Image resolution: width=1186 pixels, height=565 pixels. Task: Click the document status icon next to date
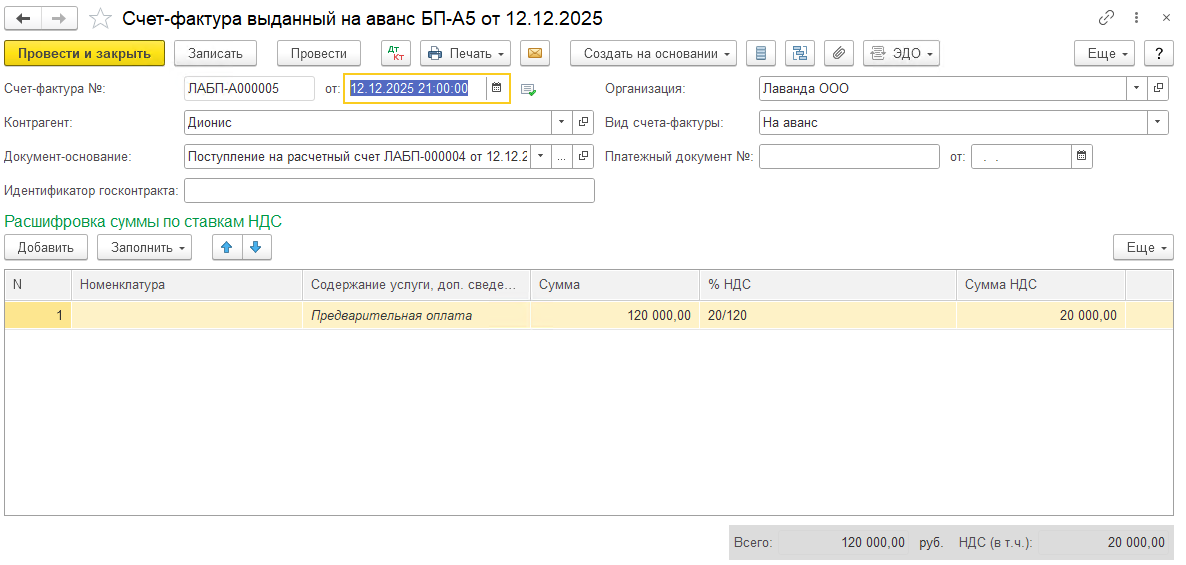pos(529,89)
